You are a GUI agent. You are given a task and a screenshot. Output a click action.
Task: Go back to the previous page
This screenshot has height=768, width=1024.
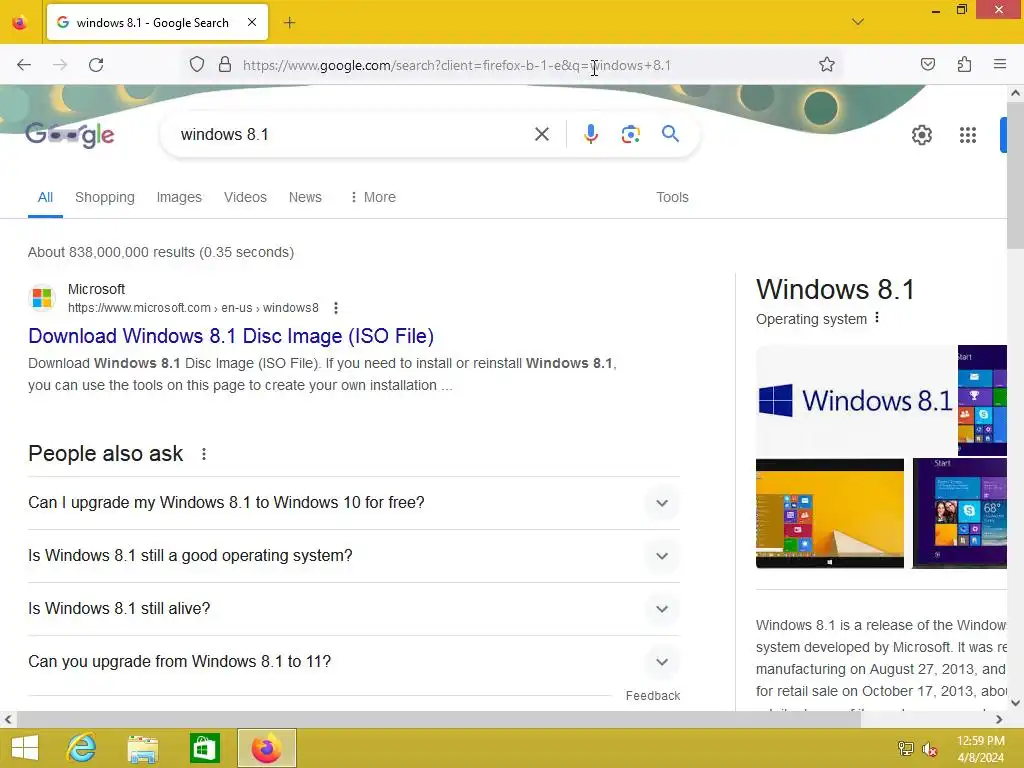tap(24, 65)
